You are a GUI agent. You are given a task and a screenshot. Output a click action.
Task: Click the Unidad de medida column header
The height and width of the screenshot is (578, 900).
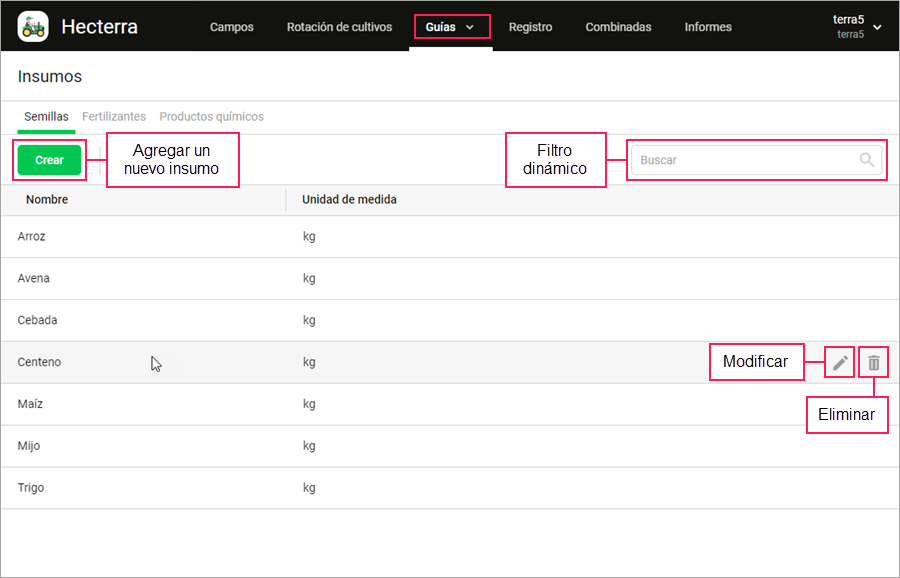pos(349,200)
